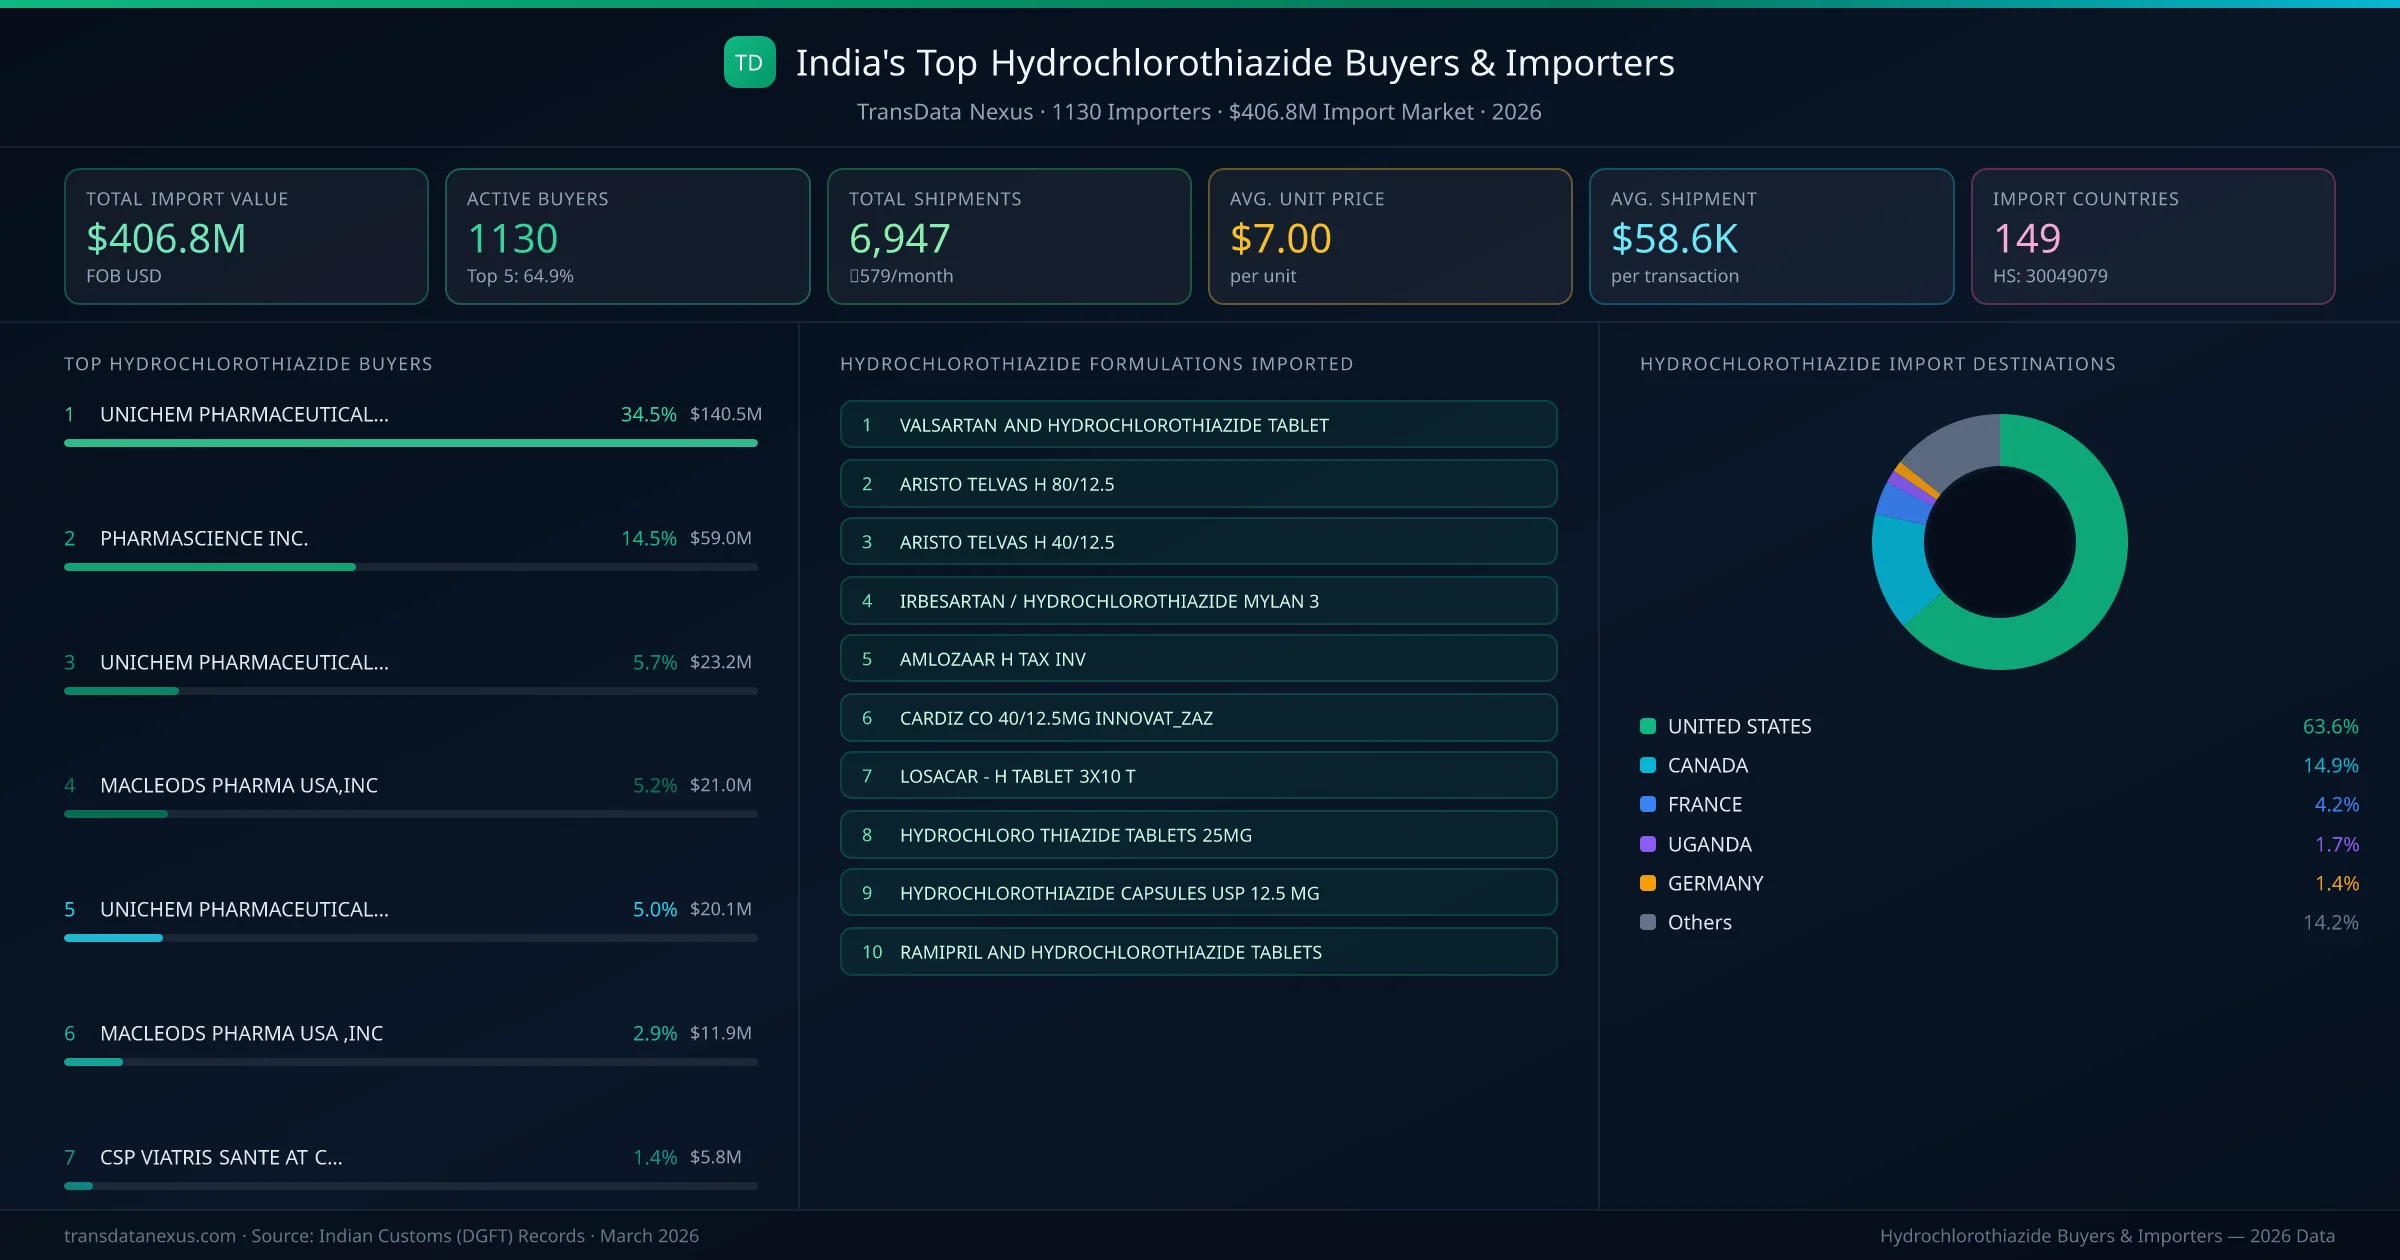This screenshot has height=1260, width=2400.
Task: Open the TOP HYDROCHLOROTHIAZIDE BUYERS section header
Action: coord(247,364)
